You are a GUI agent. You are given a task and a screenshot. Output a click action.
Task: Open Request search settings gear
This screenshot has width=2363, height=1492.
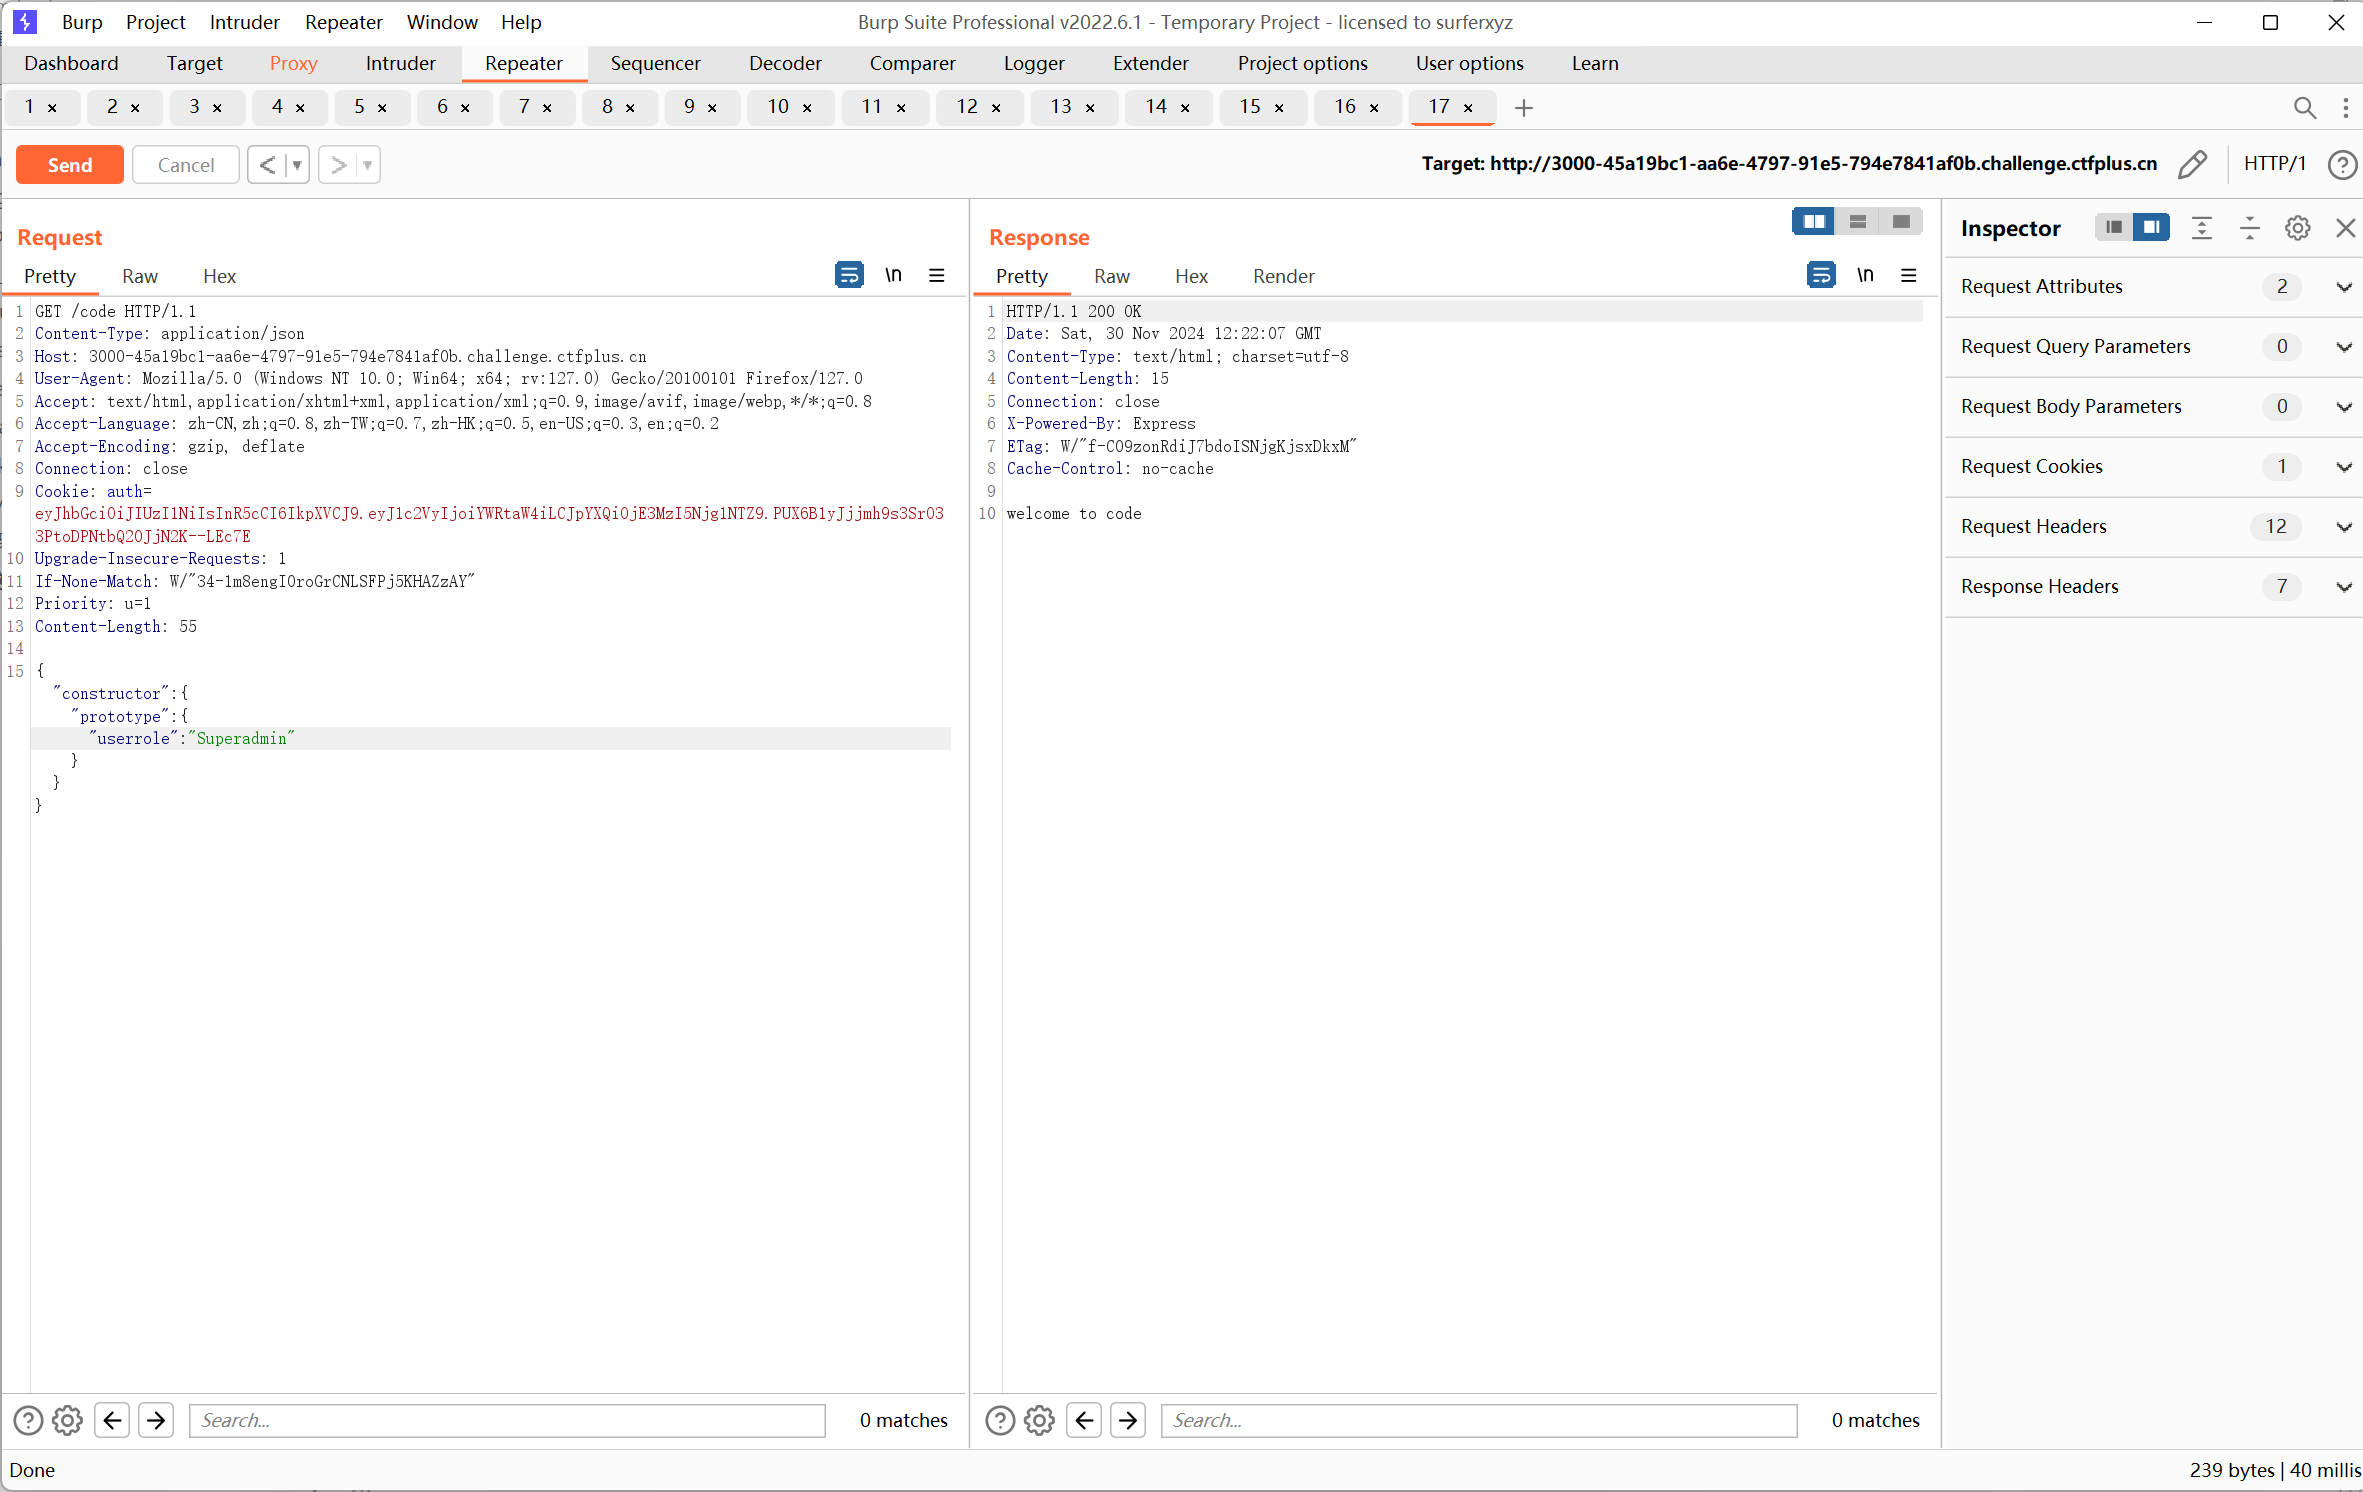pos(67,1420)
